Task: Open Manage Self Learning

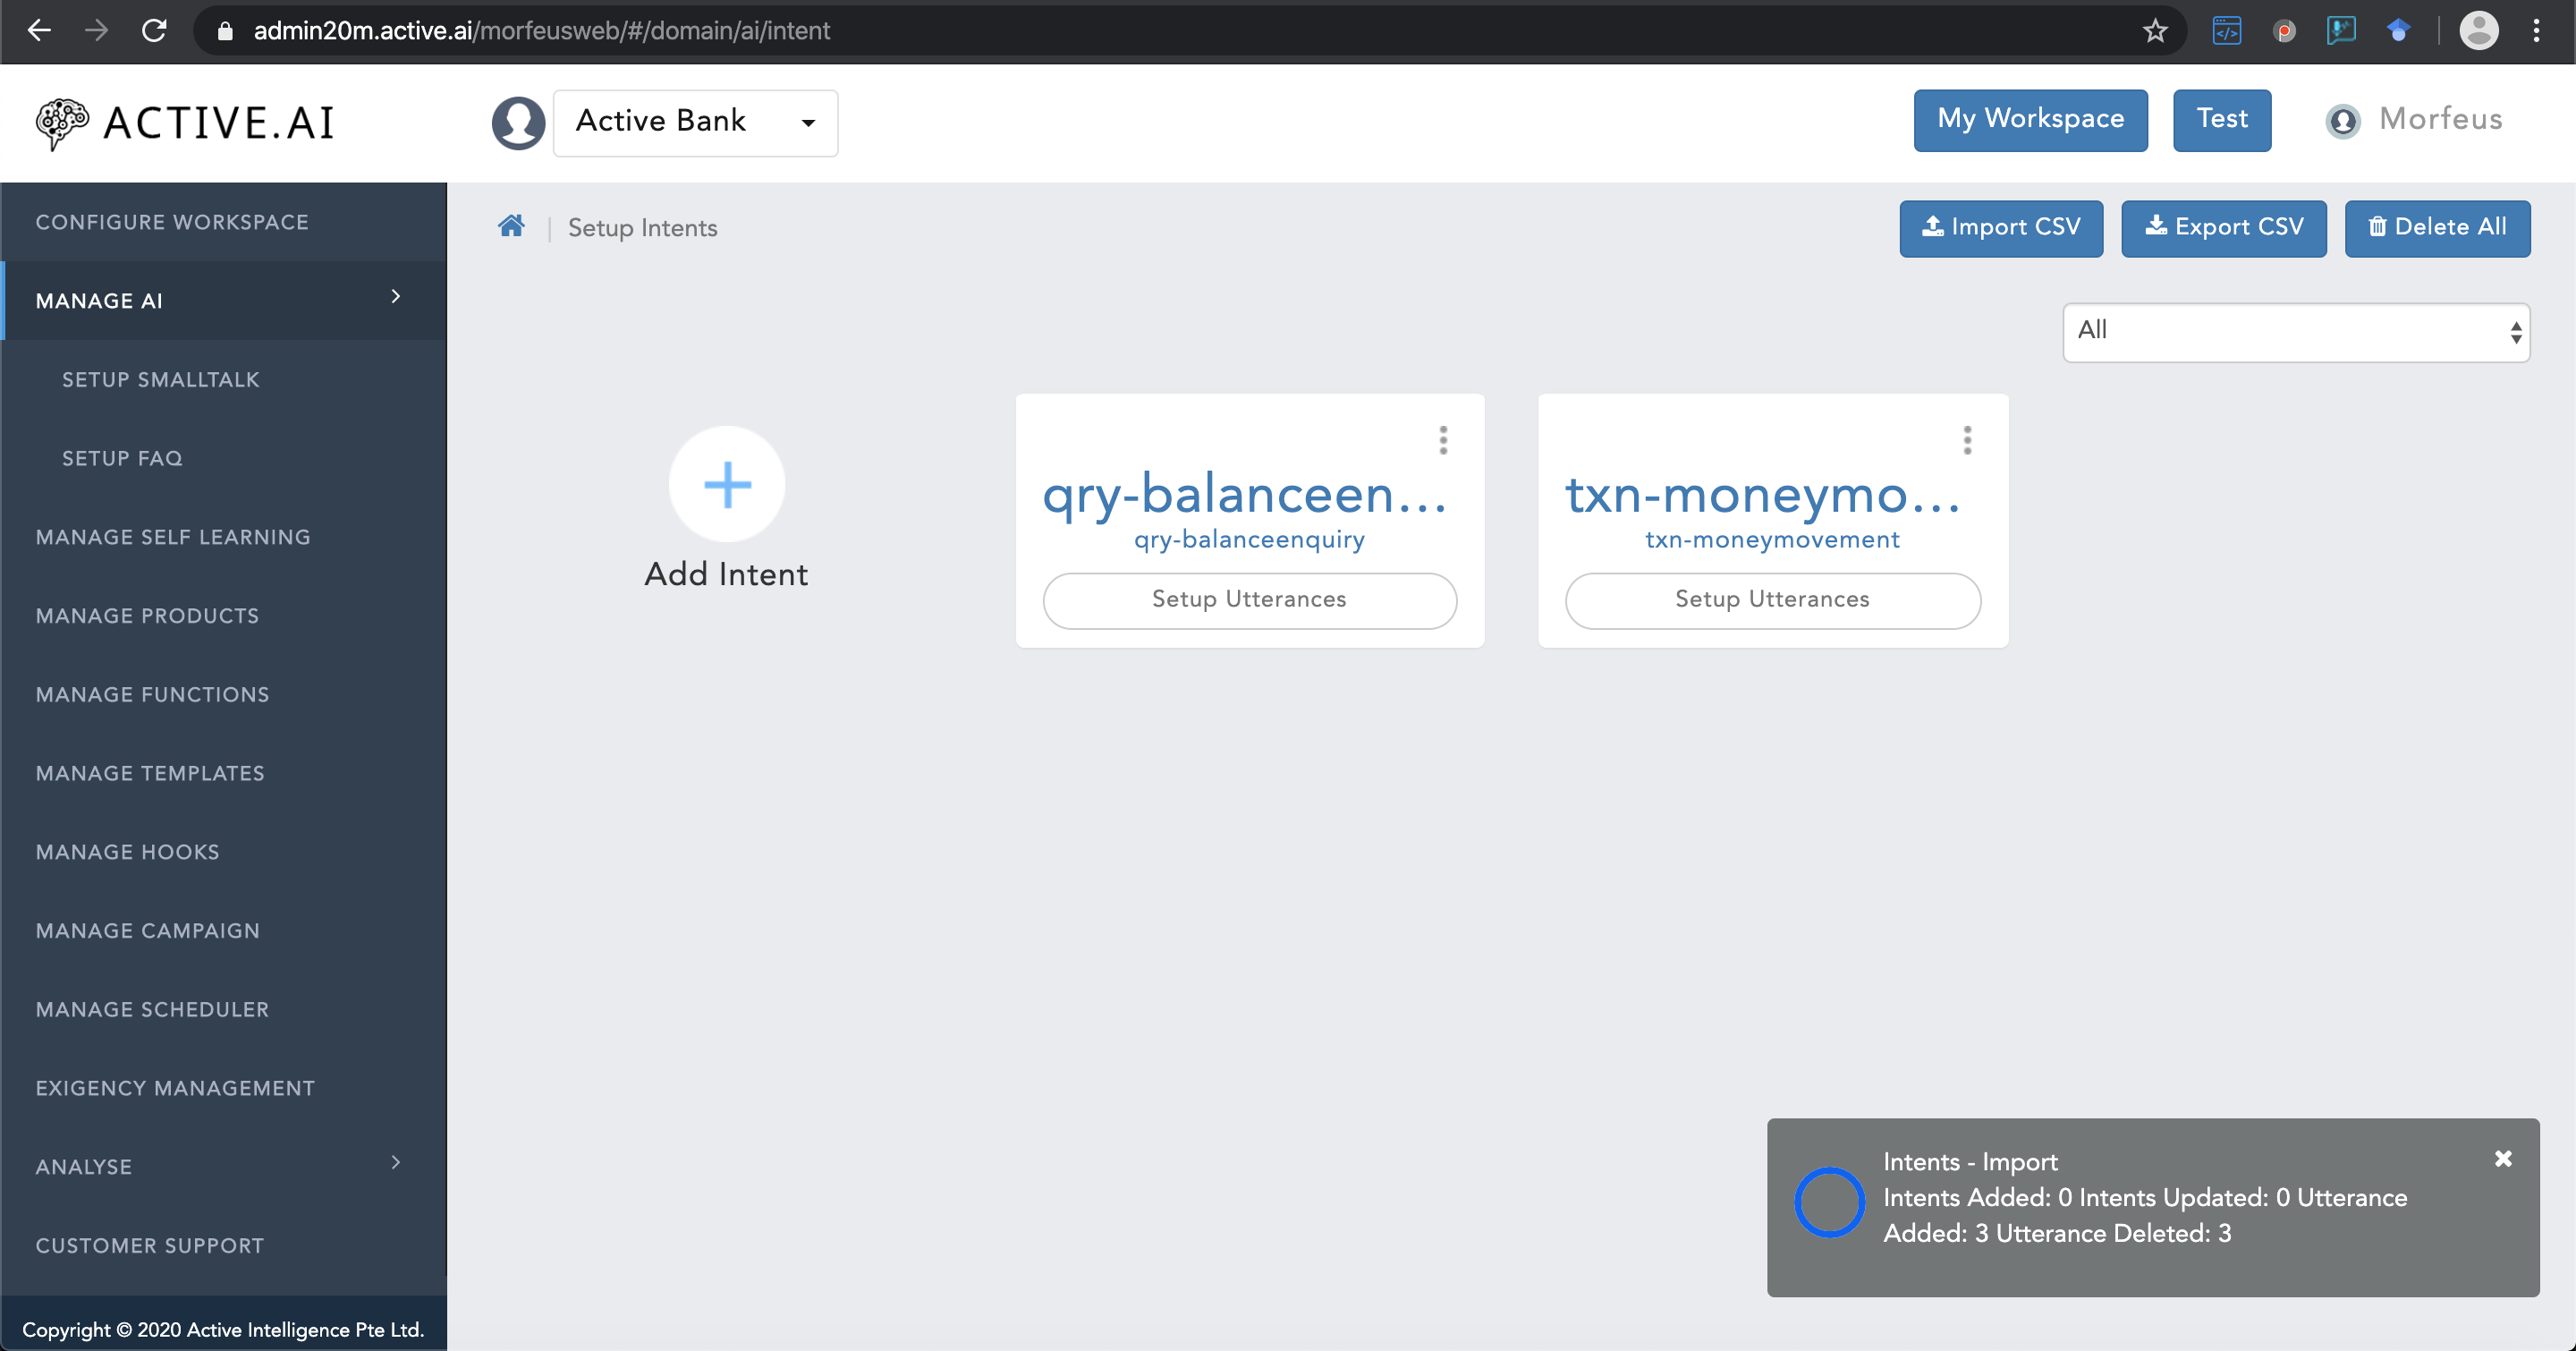Action: pyautogui.click(x=173, y=537)
